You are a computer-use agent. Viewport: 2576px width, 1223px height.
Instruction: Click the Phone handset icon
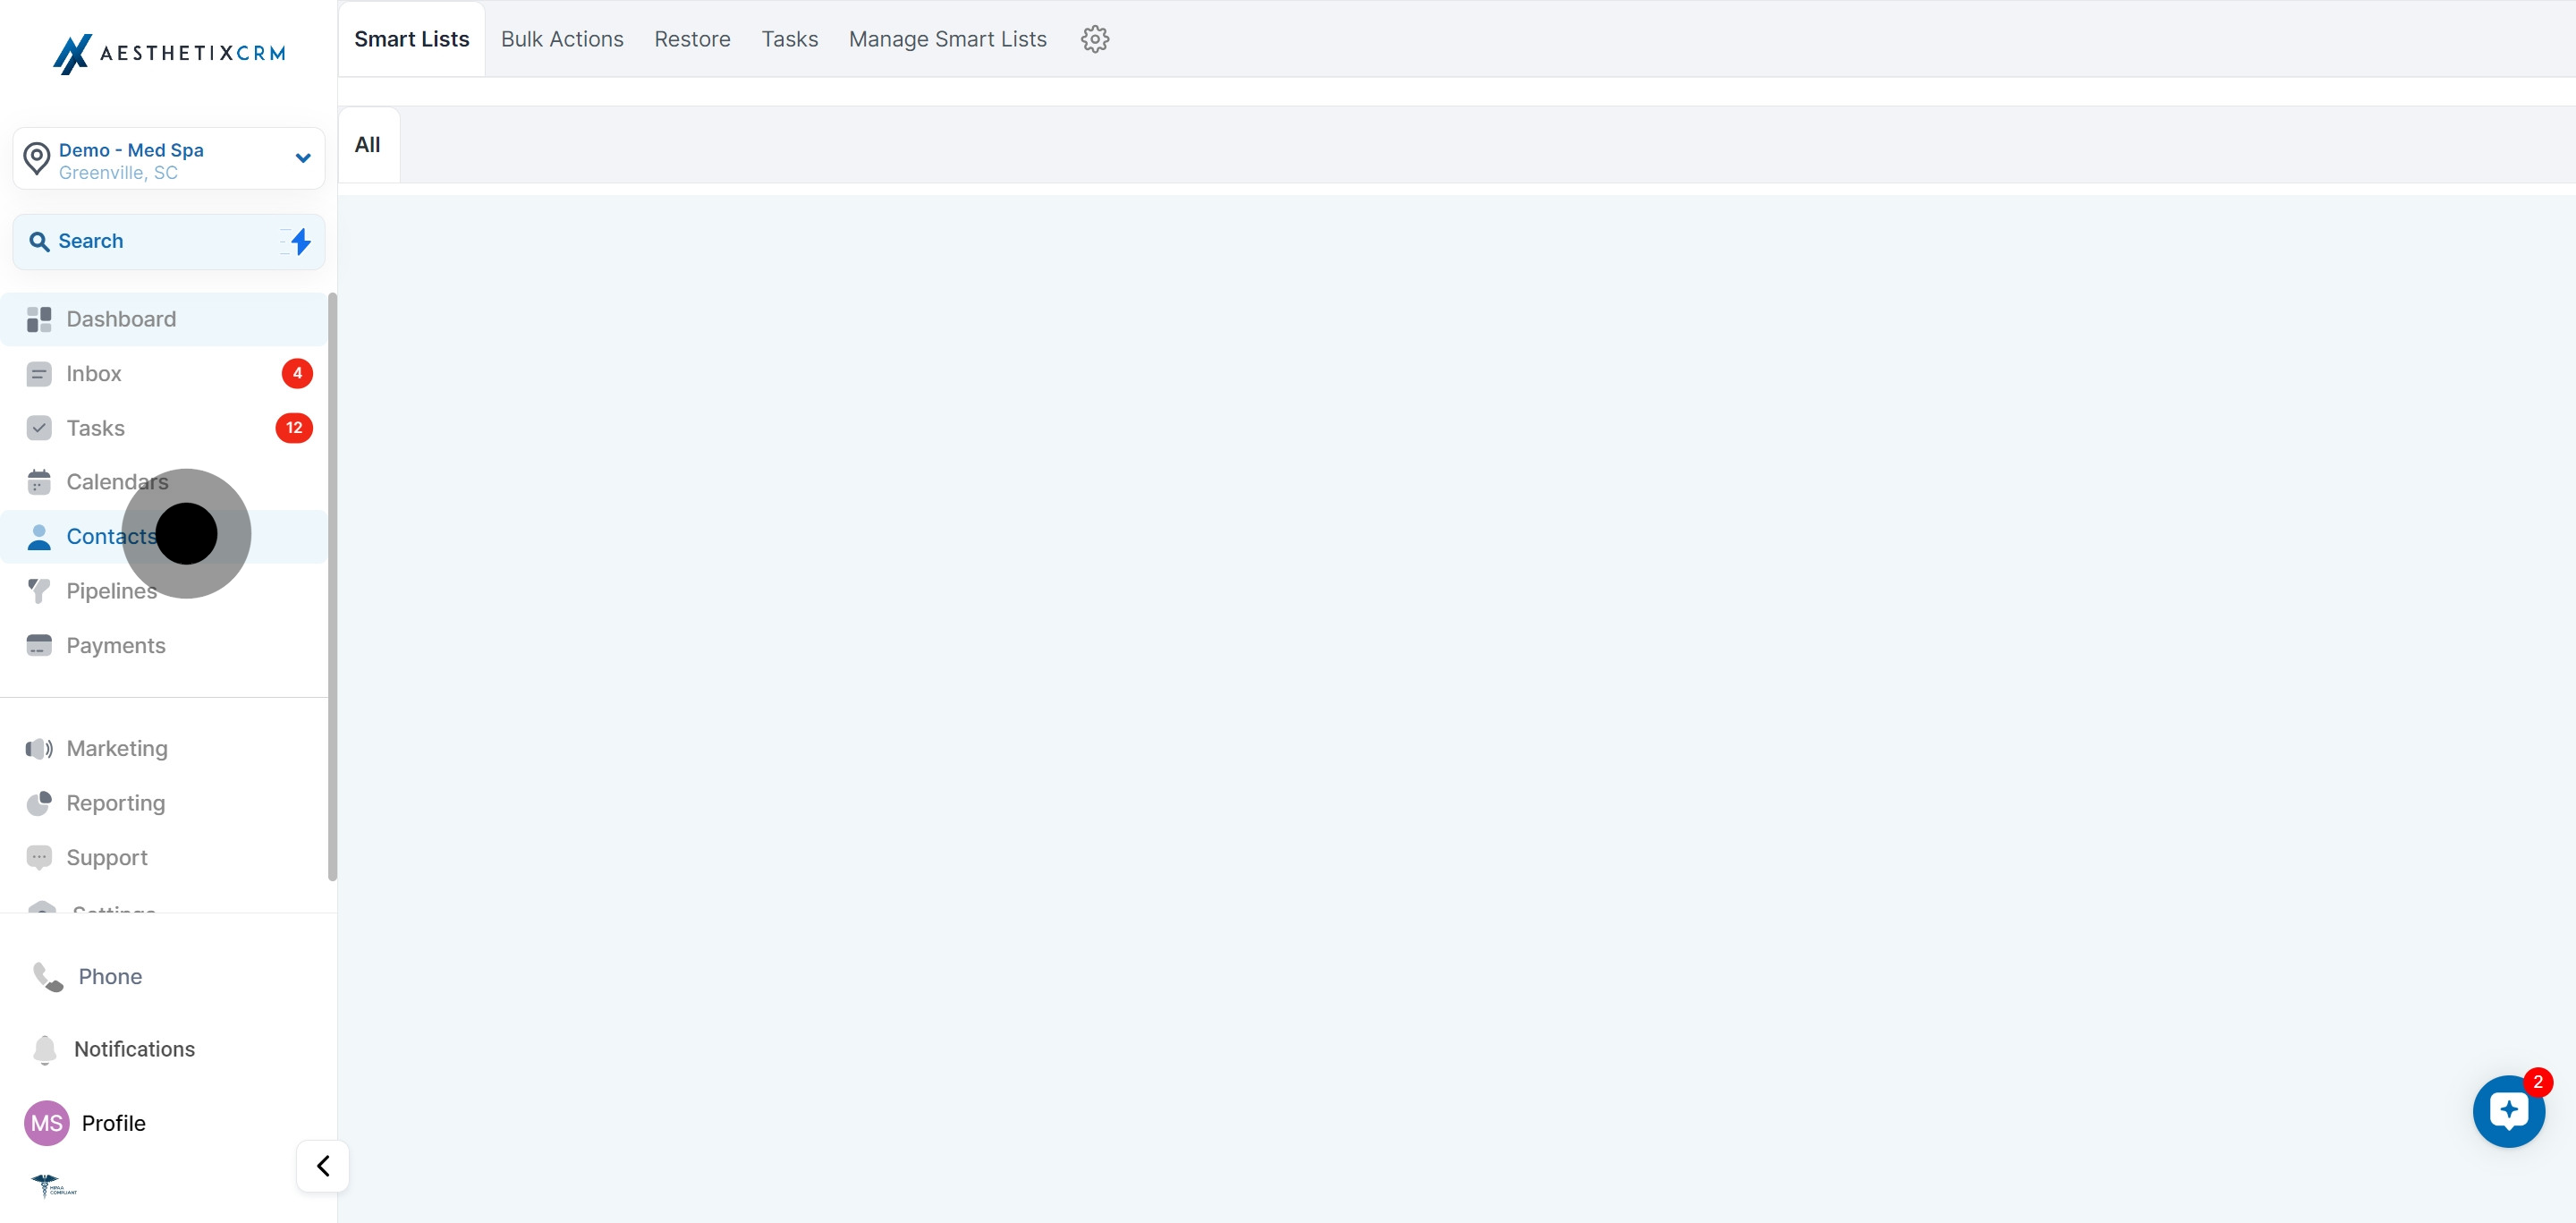click(x=47, y=976)
